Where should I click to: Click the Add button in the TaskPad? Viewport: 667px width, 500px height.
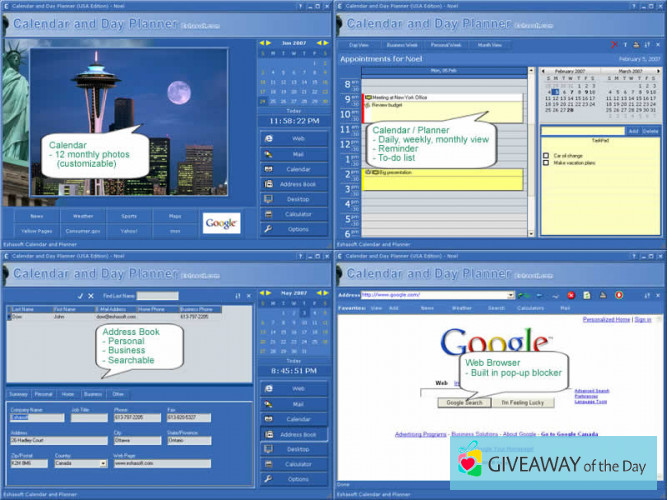(x=633, y=131)
